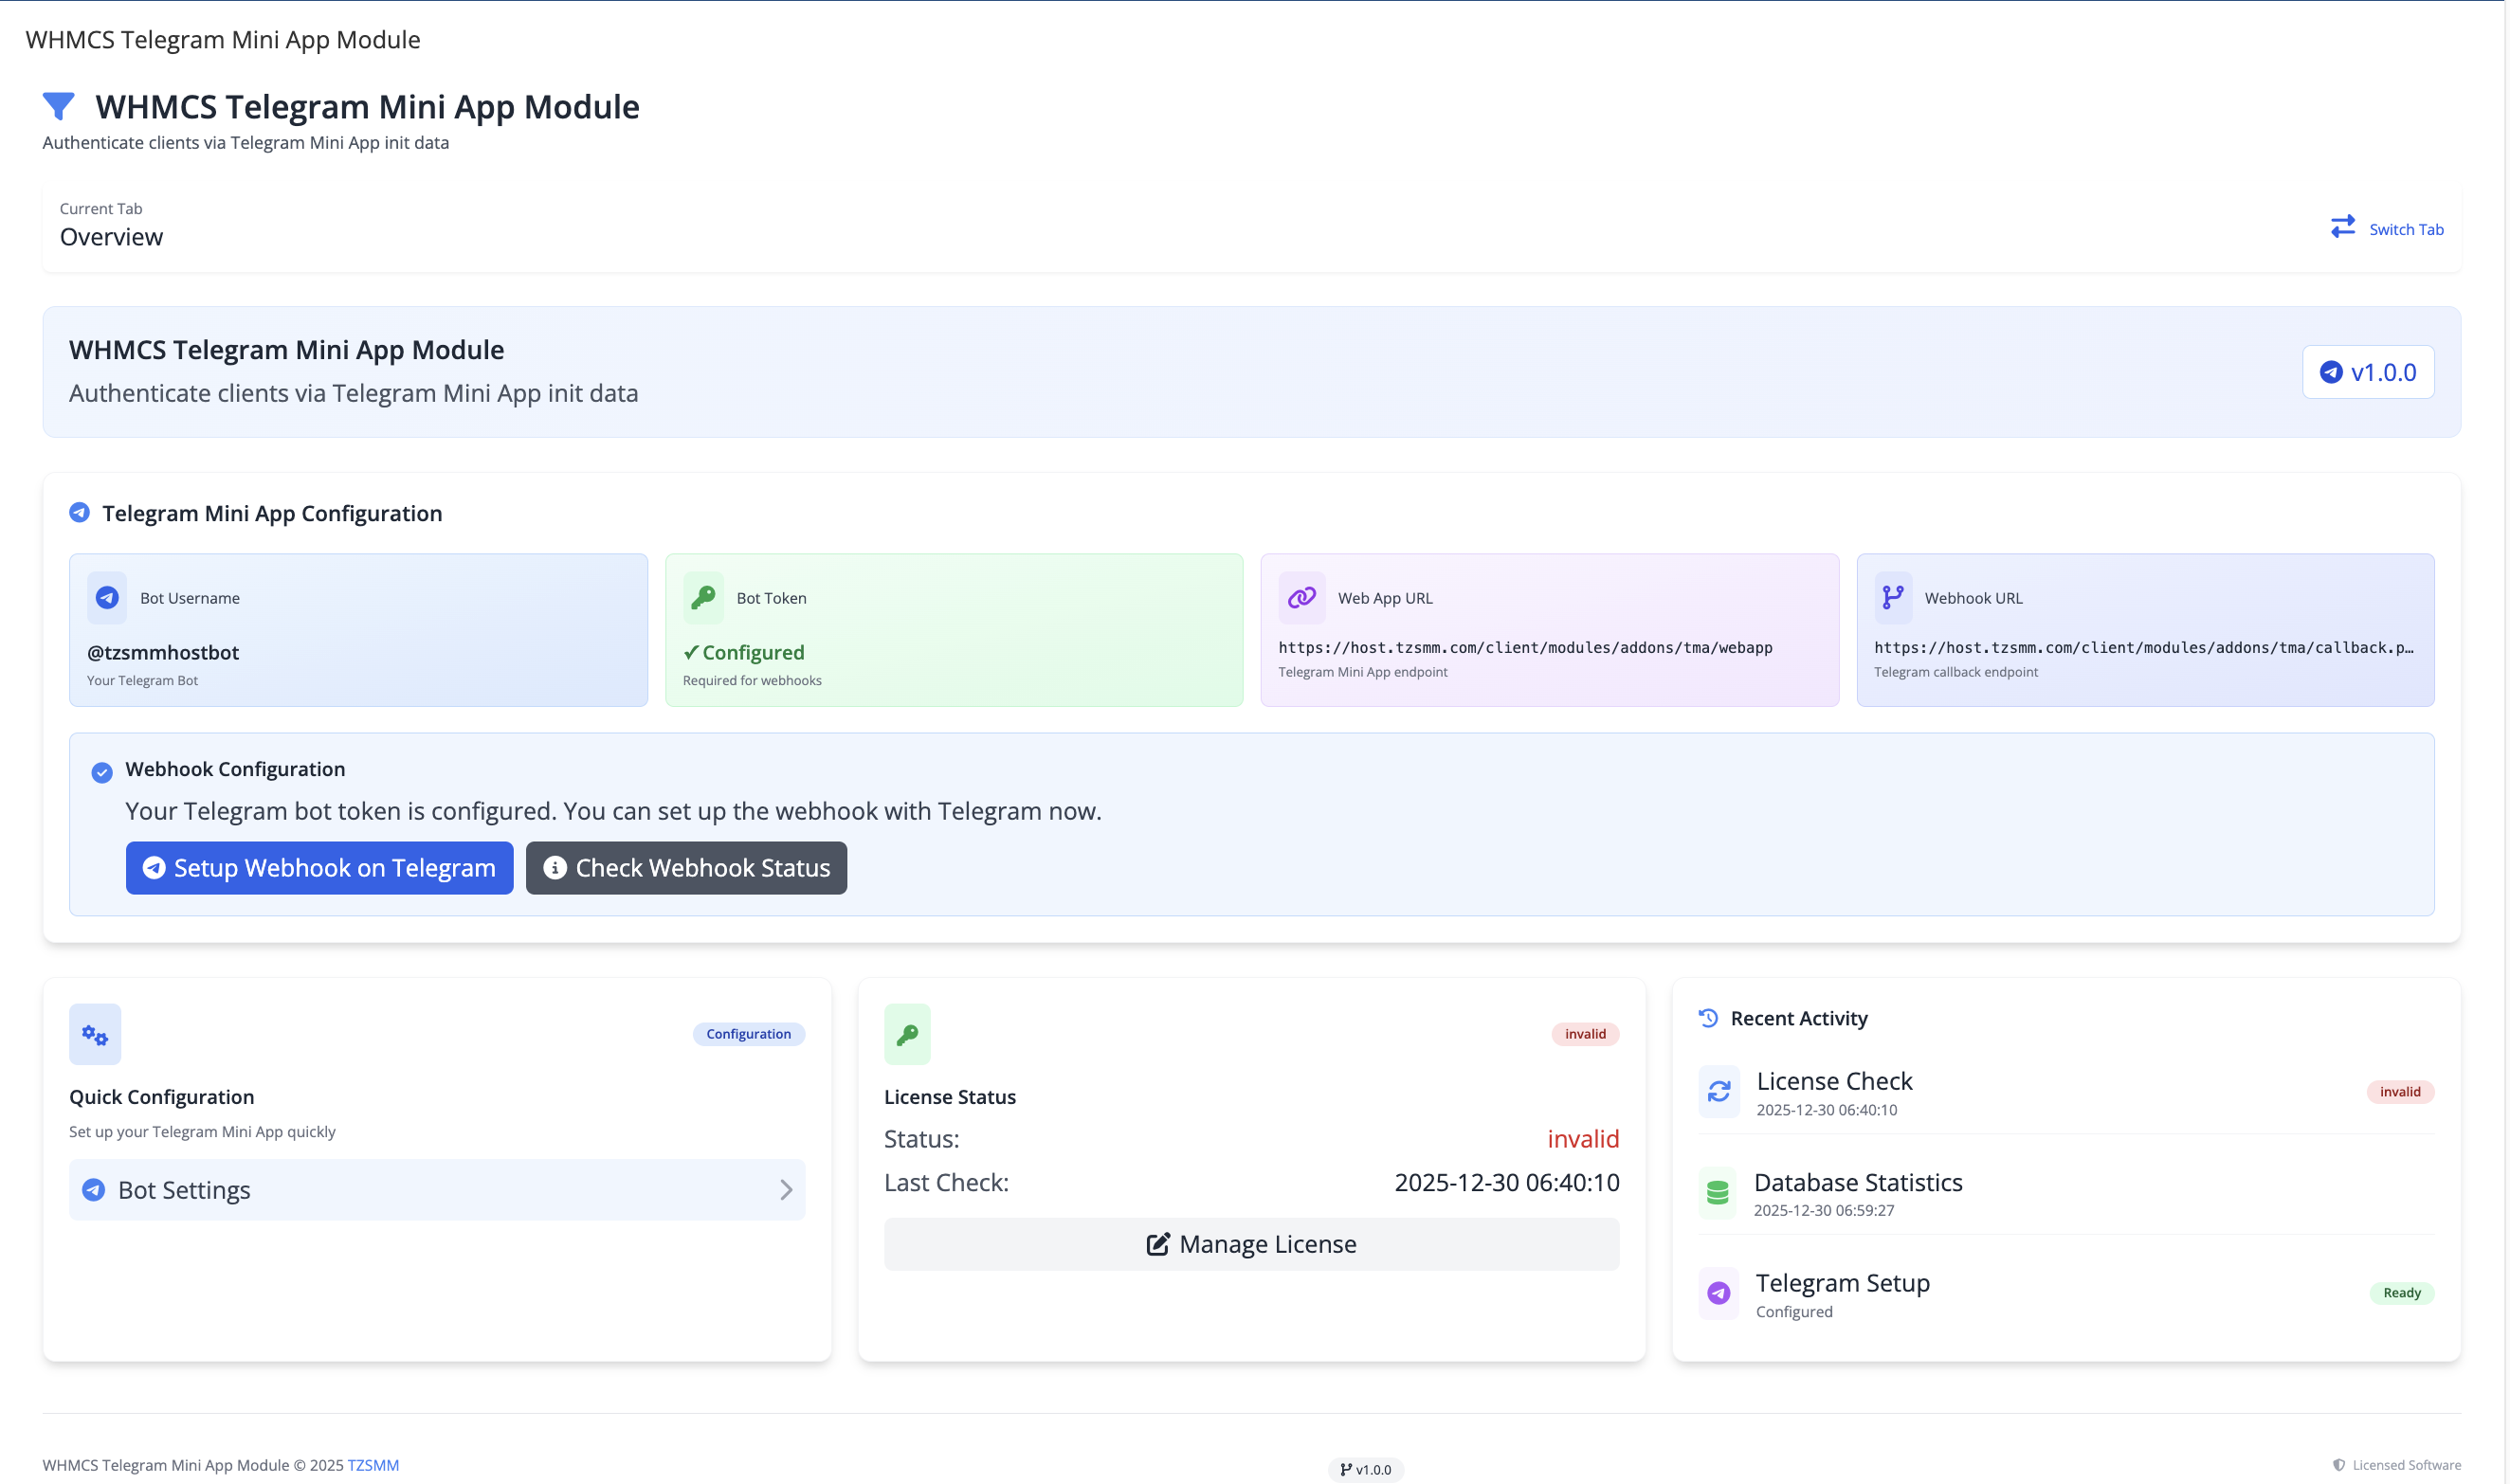Click the history icon beside Recent Activity
This screenshot has width=2510, height=1484.
[1706, 1017]
